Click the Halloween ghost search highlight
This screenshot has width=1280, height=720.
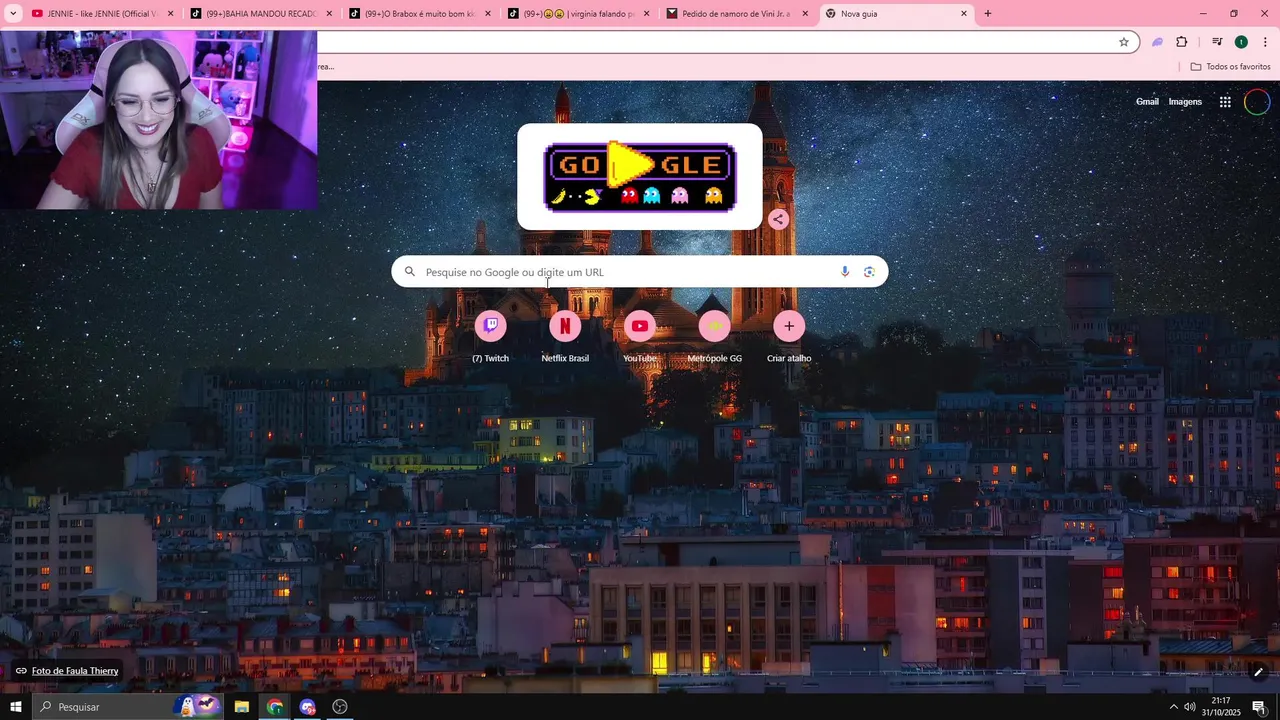point(198,706)
